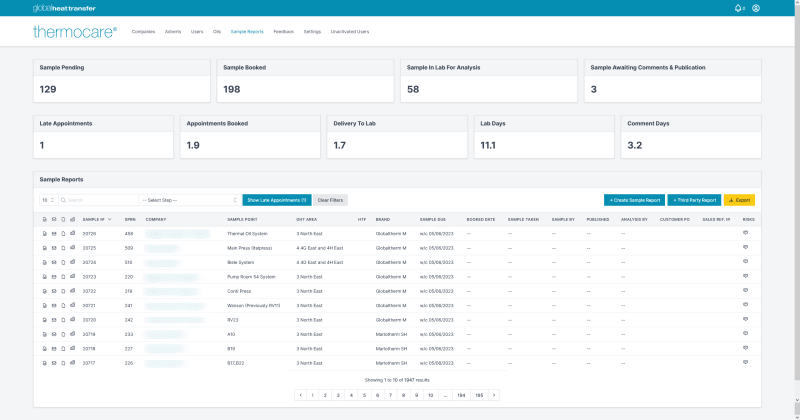Open the Feedback menu item
This screenshot has width=800, height=420.
point(283,32)
